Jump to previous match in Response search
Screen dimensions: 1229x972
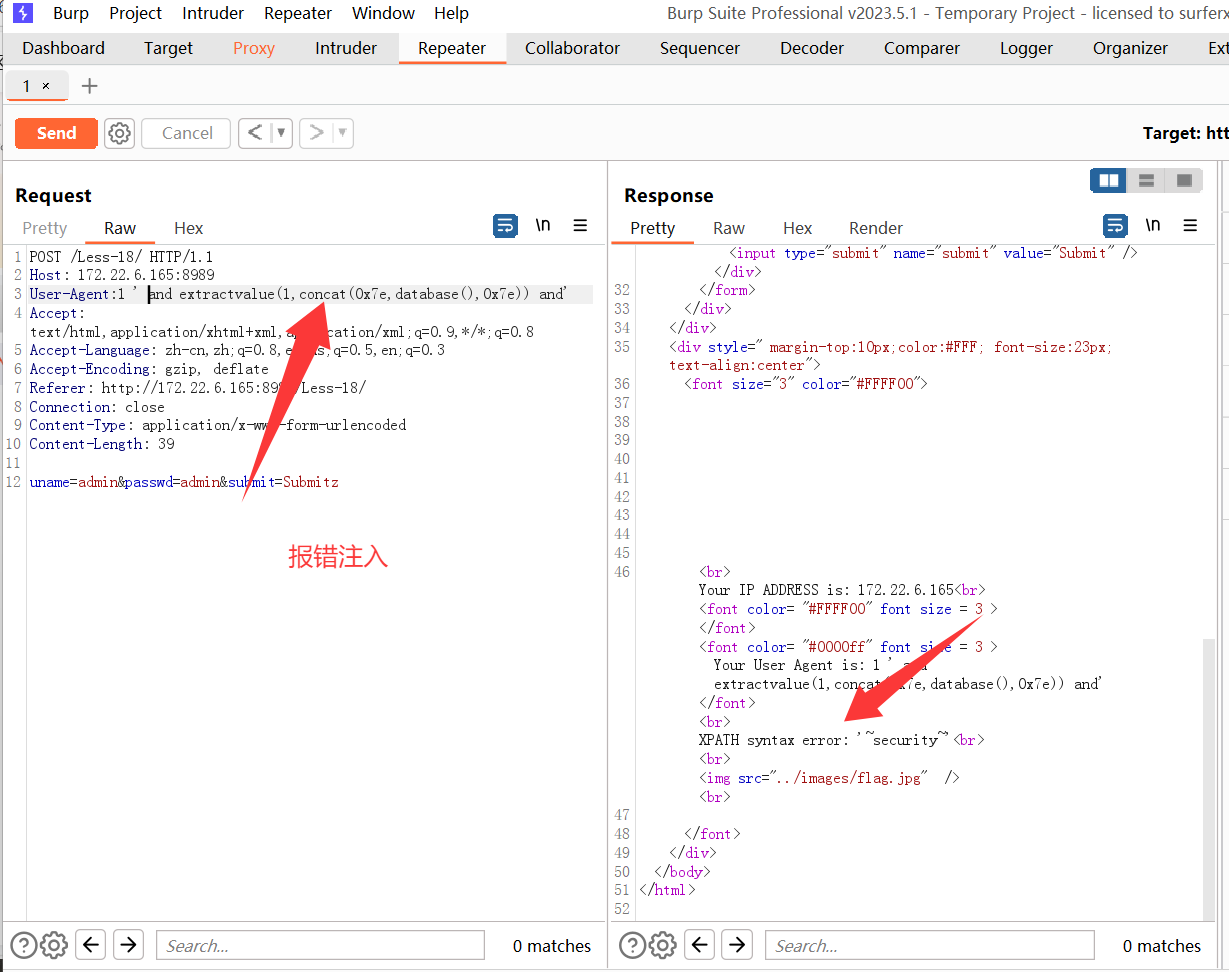(x=701, y=944)
